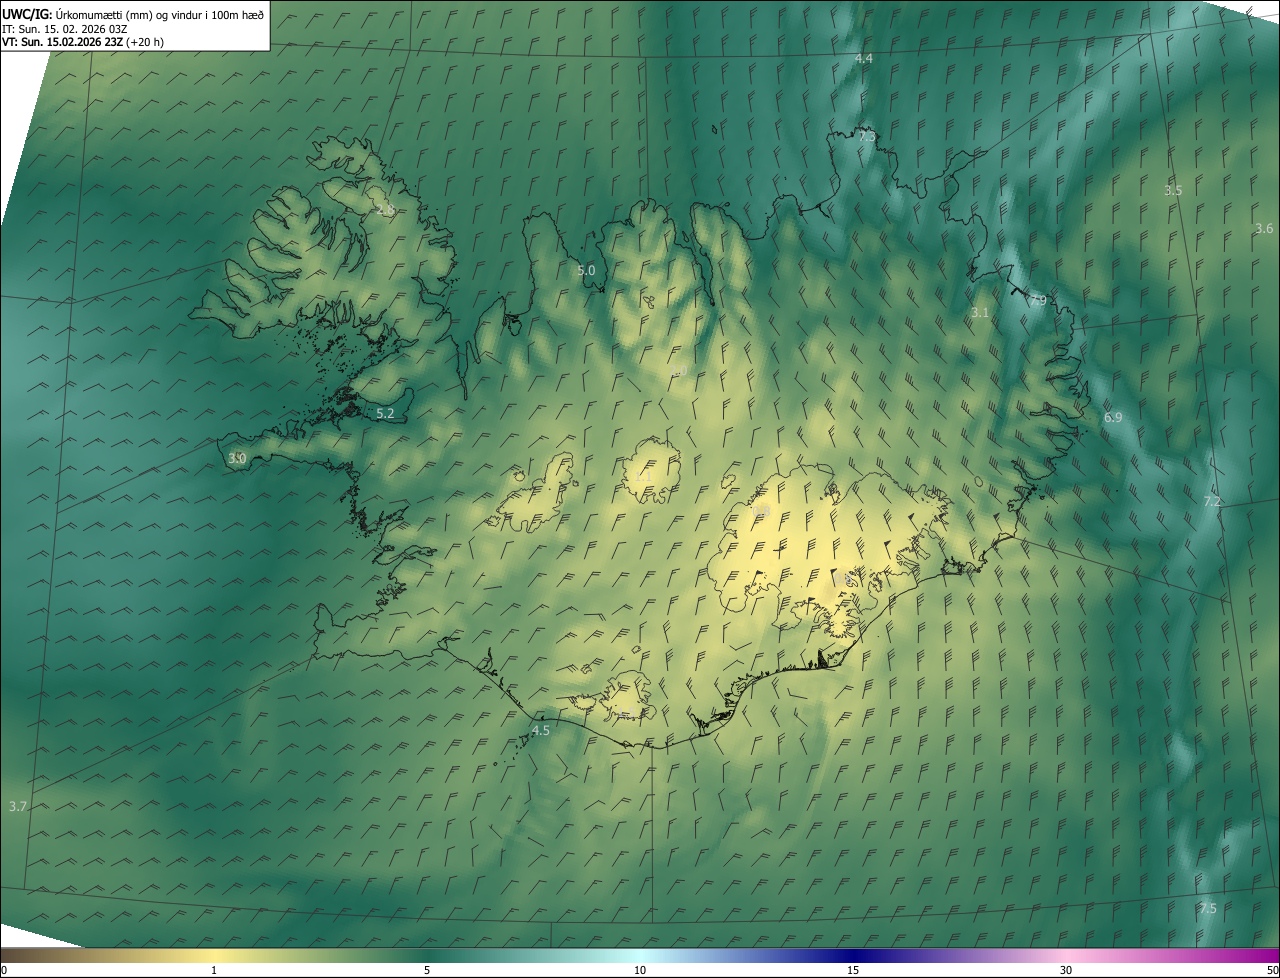Click the 3.5 value label on the map
Viewport: 1280px width, 978px height.
pos(1174,190)
